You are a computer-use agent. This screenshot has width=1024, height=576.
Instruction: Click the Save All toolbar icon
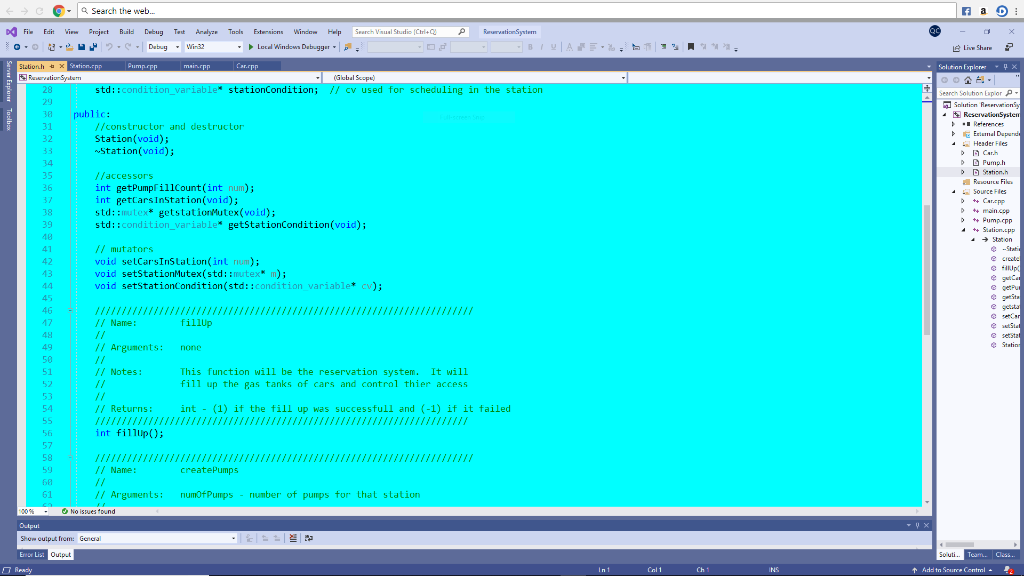coord(93,45)
